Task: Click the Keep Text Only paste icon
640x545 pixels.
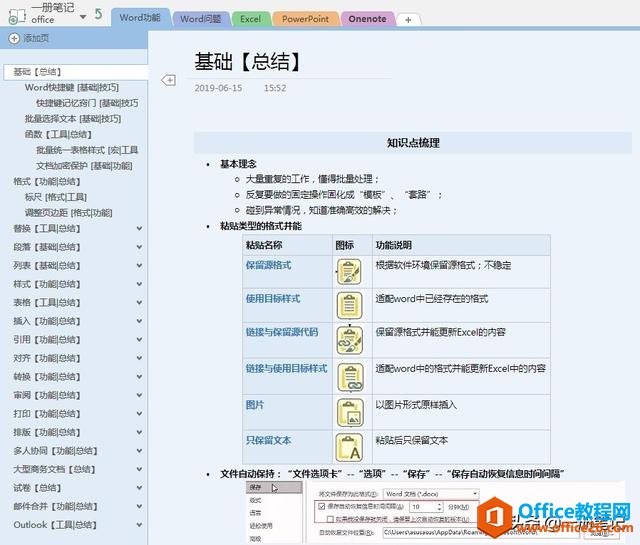Action: pyautogui.click(x=349, y=447)
